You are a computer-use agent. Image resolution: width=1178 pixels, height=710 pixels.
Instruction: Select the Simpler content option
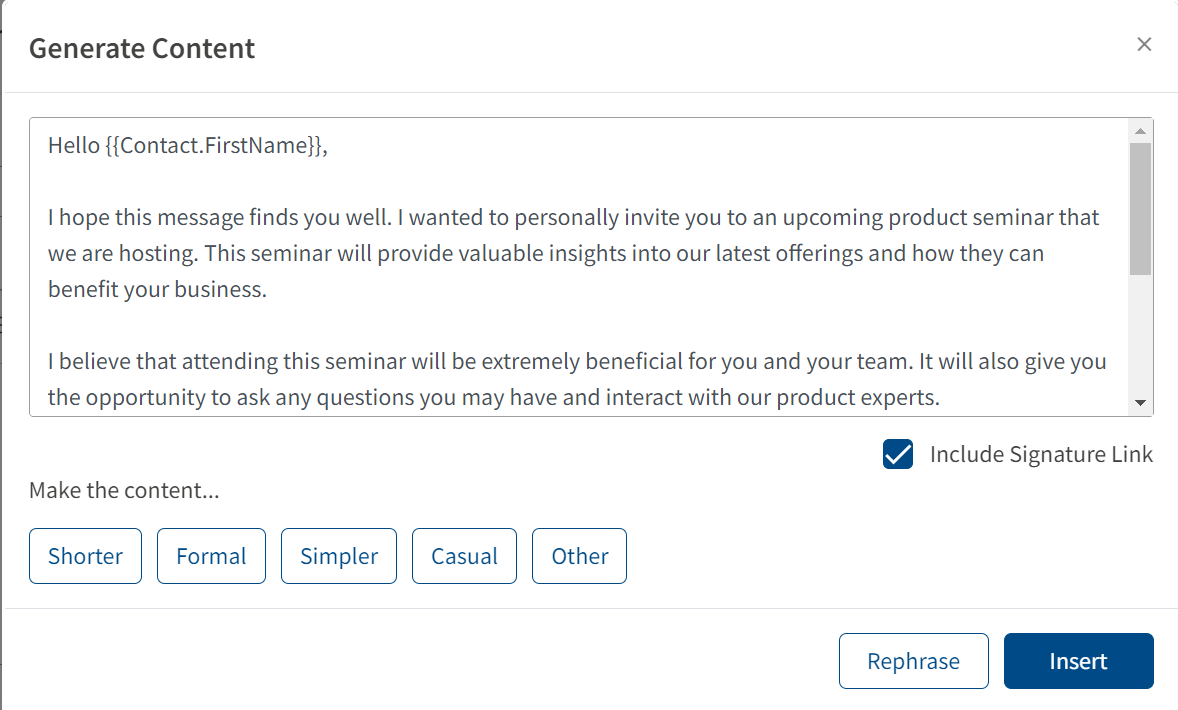(x=339, y=556)
